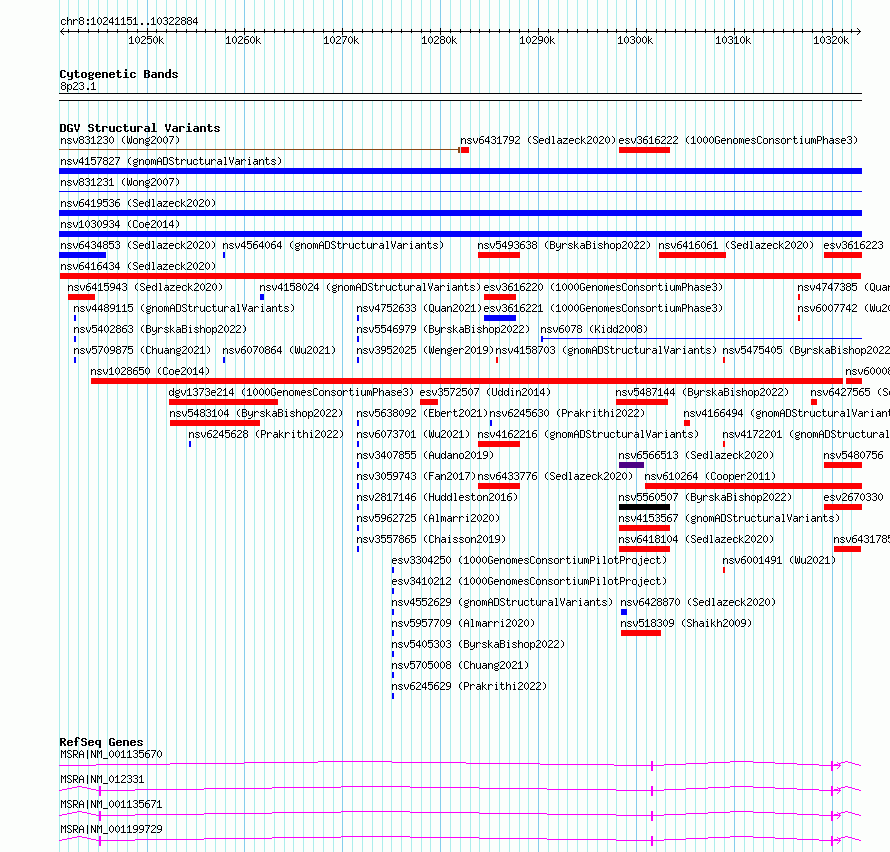Select the nsv3952025 (Wenger2019) label
This screenshot has width=890, height=852.
click(425, 350)
